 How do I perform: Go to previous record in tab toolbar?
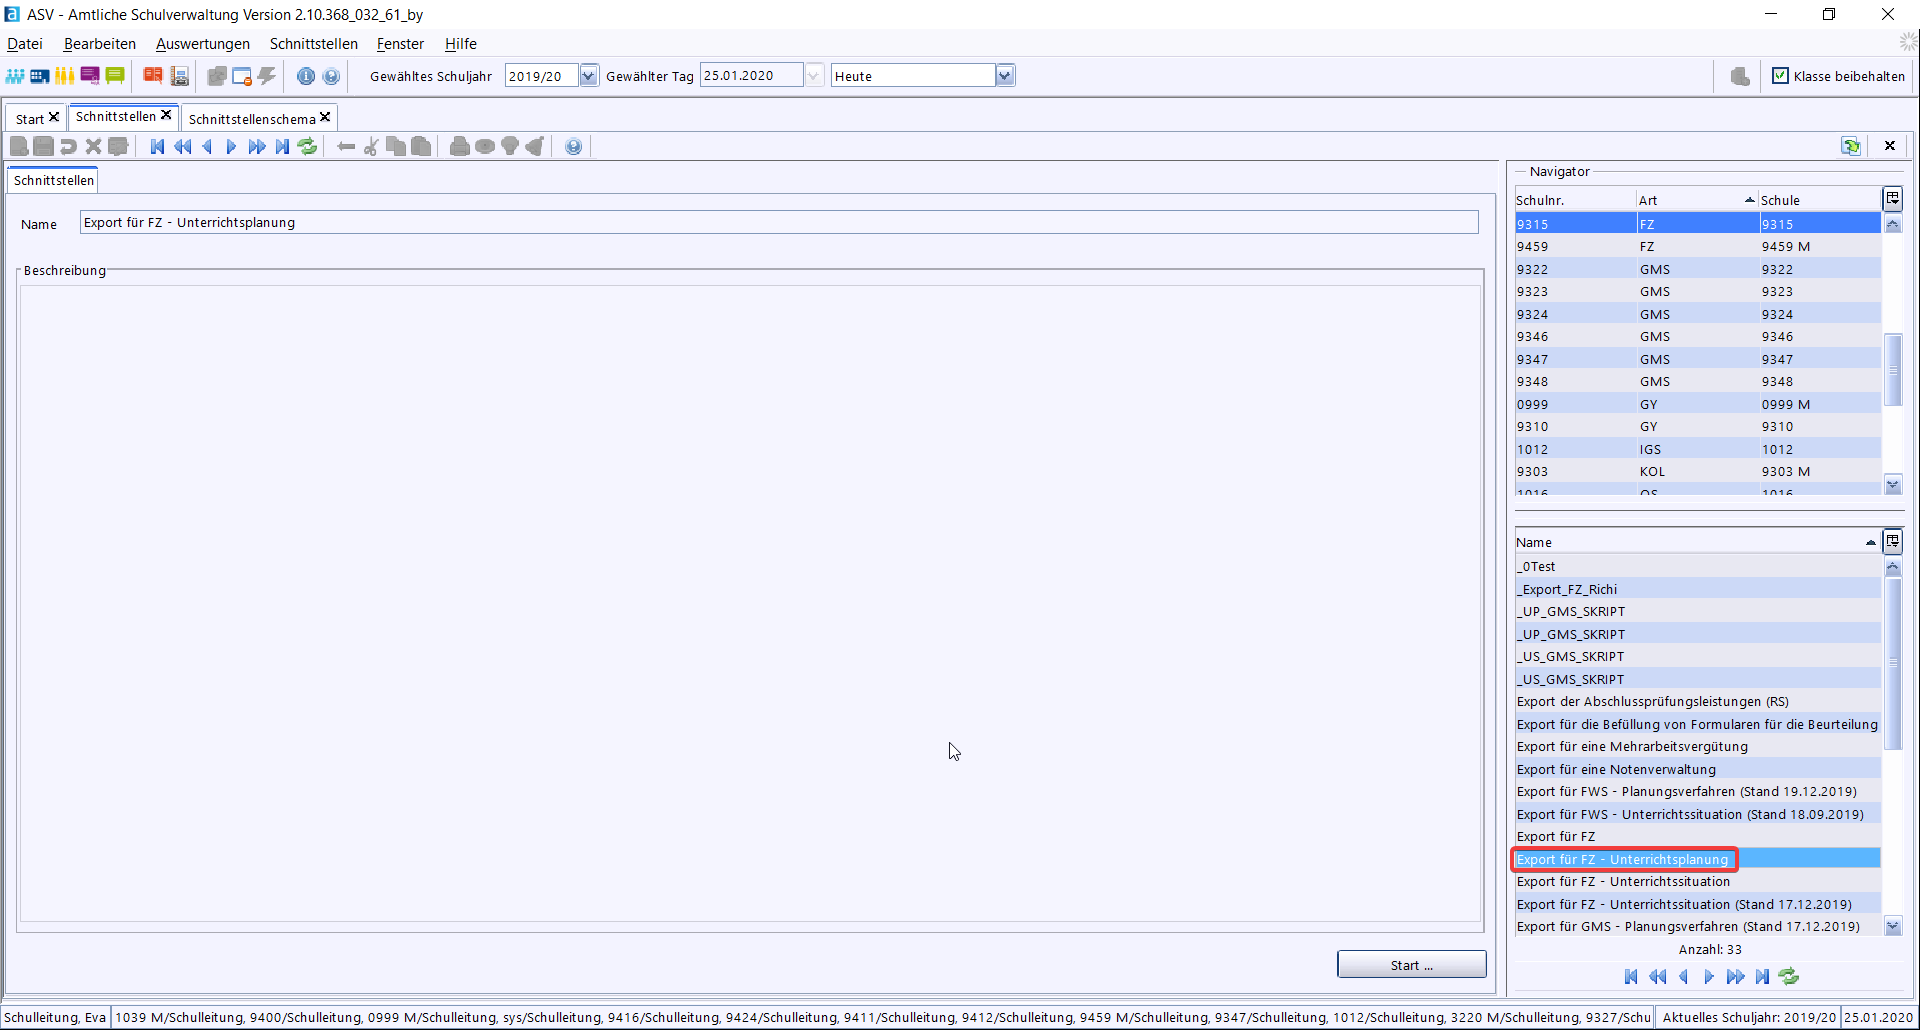[x=207, y=147]
